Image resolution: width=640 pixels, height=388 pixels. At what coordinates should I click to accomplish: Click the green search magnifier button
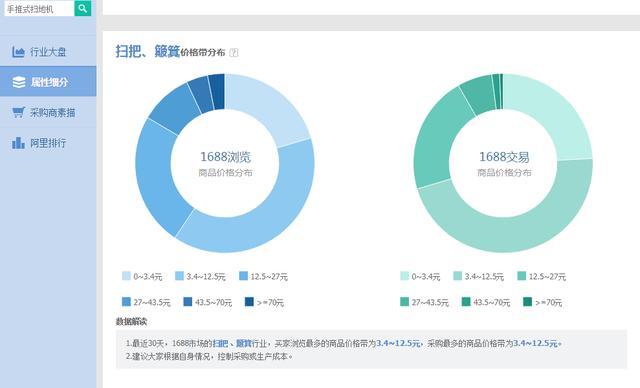click(x=82, y=8)
